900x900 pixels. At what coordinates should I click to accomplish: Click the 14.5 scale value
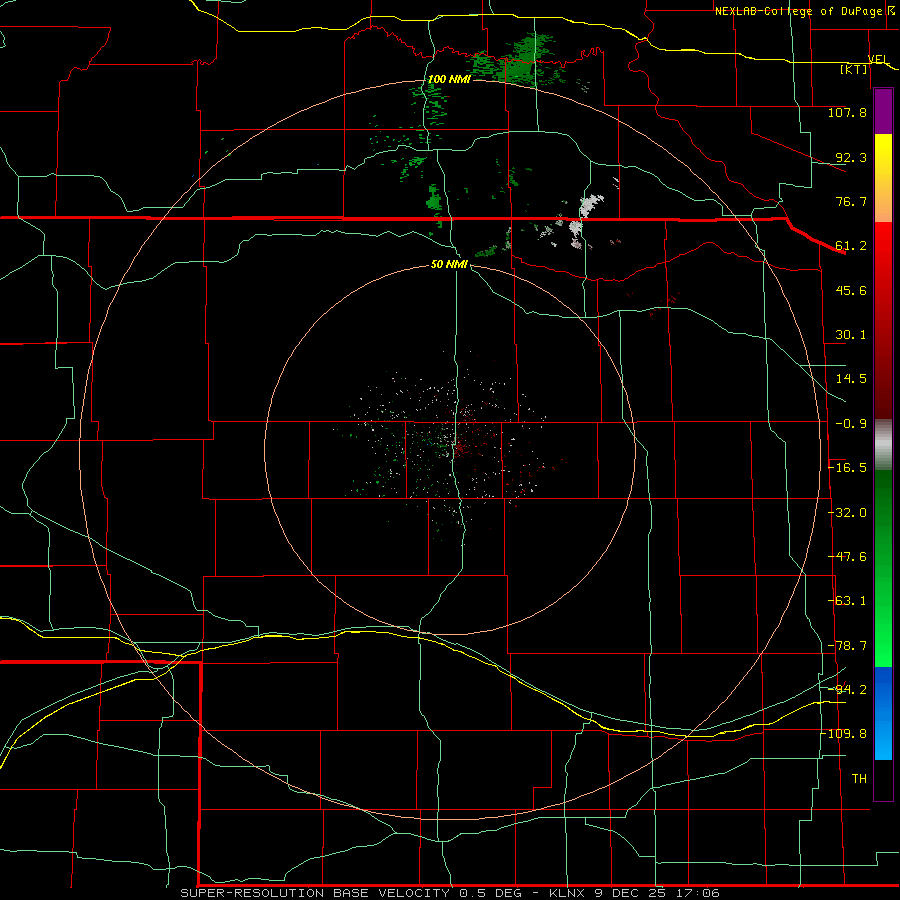point(851,379)
